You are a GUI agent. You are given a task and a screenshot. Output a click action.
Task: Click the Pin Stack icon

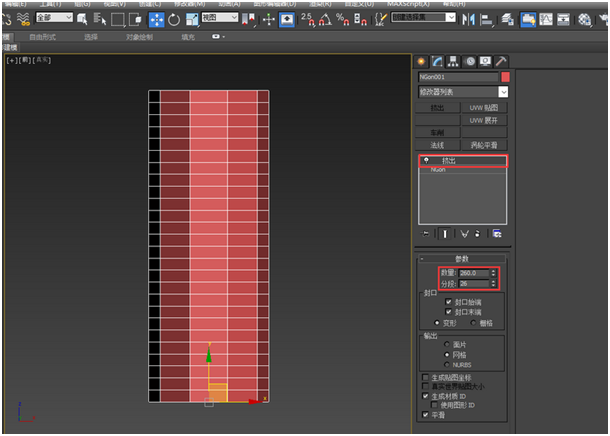pyautogui.click(x=426, y=234)
